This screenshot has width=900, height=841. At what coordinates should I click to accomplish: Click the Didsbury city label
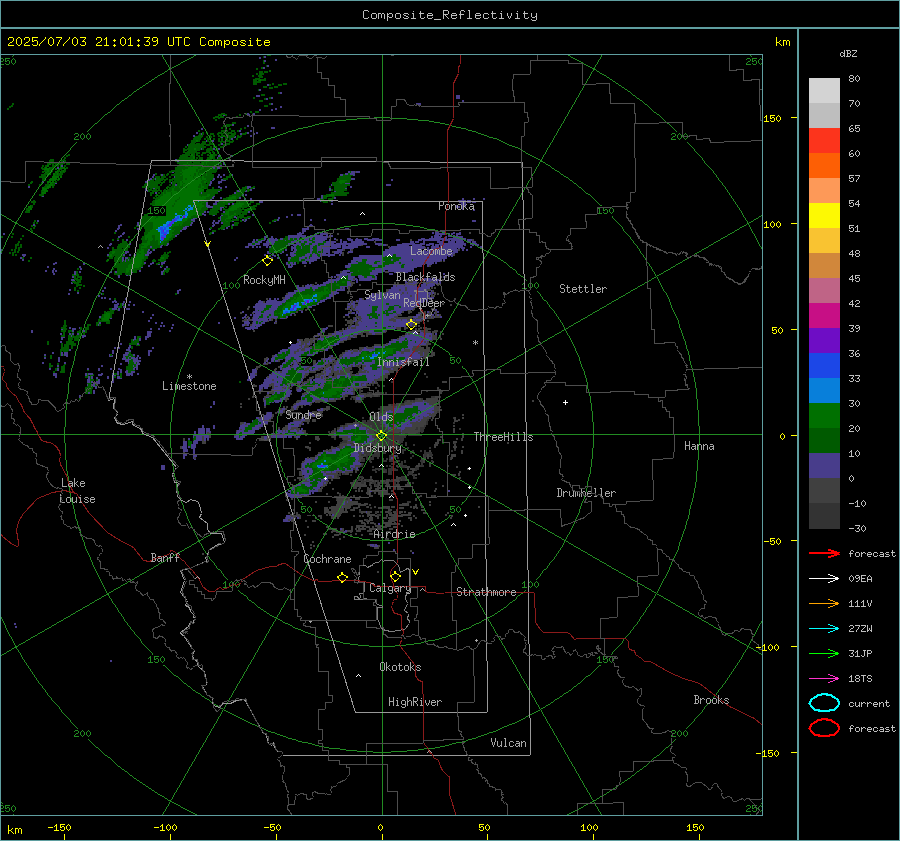[378, 448]
